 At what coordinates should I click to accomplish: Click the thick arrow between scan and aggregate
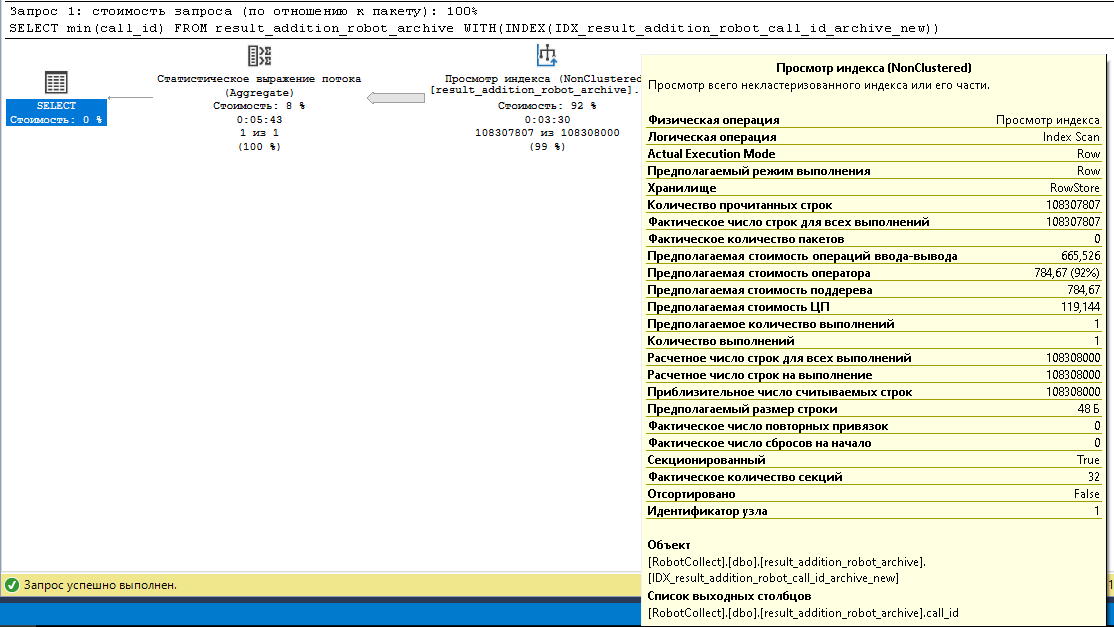[x=395, y=98]
